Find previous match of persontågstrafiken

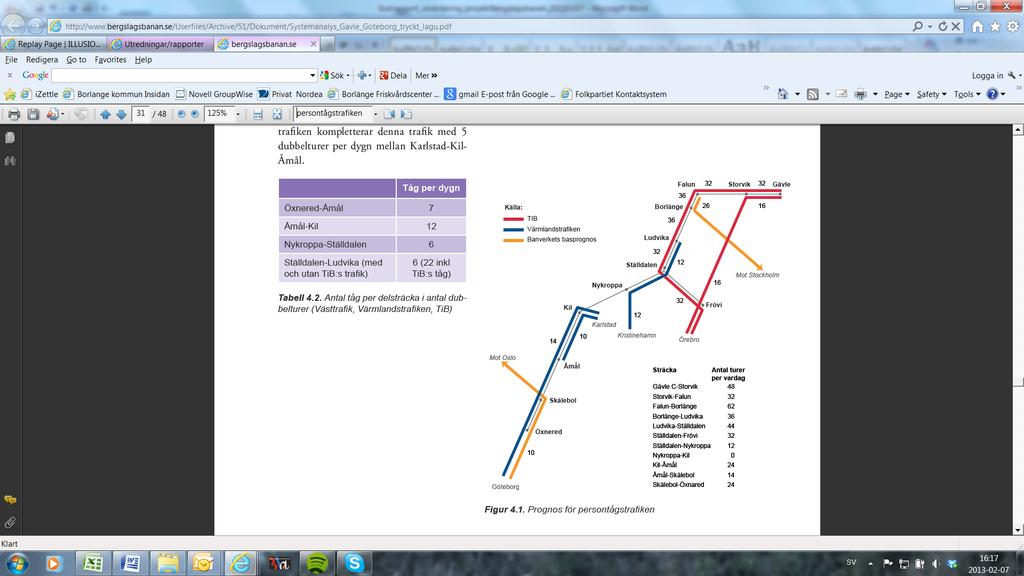[389, 114]
